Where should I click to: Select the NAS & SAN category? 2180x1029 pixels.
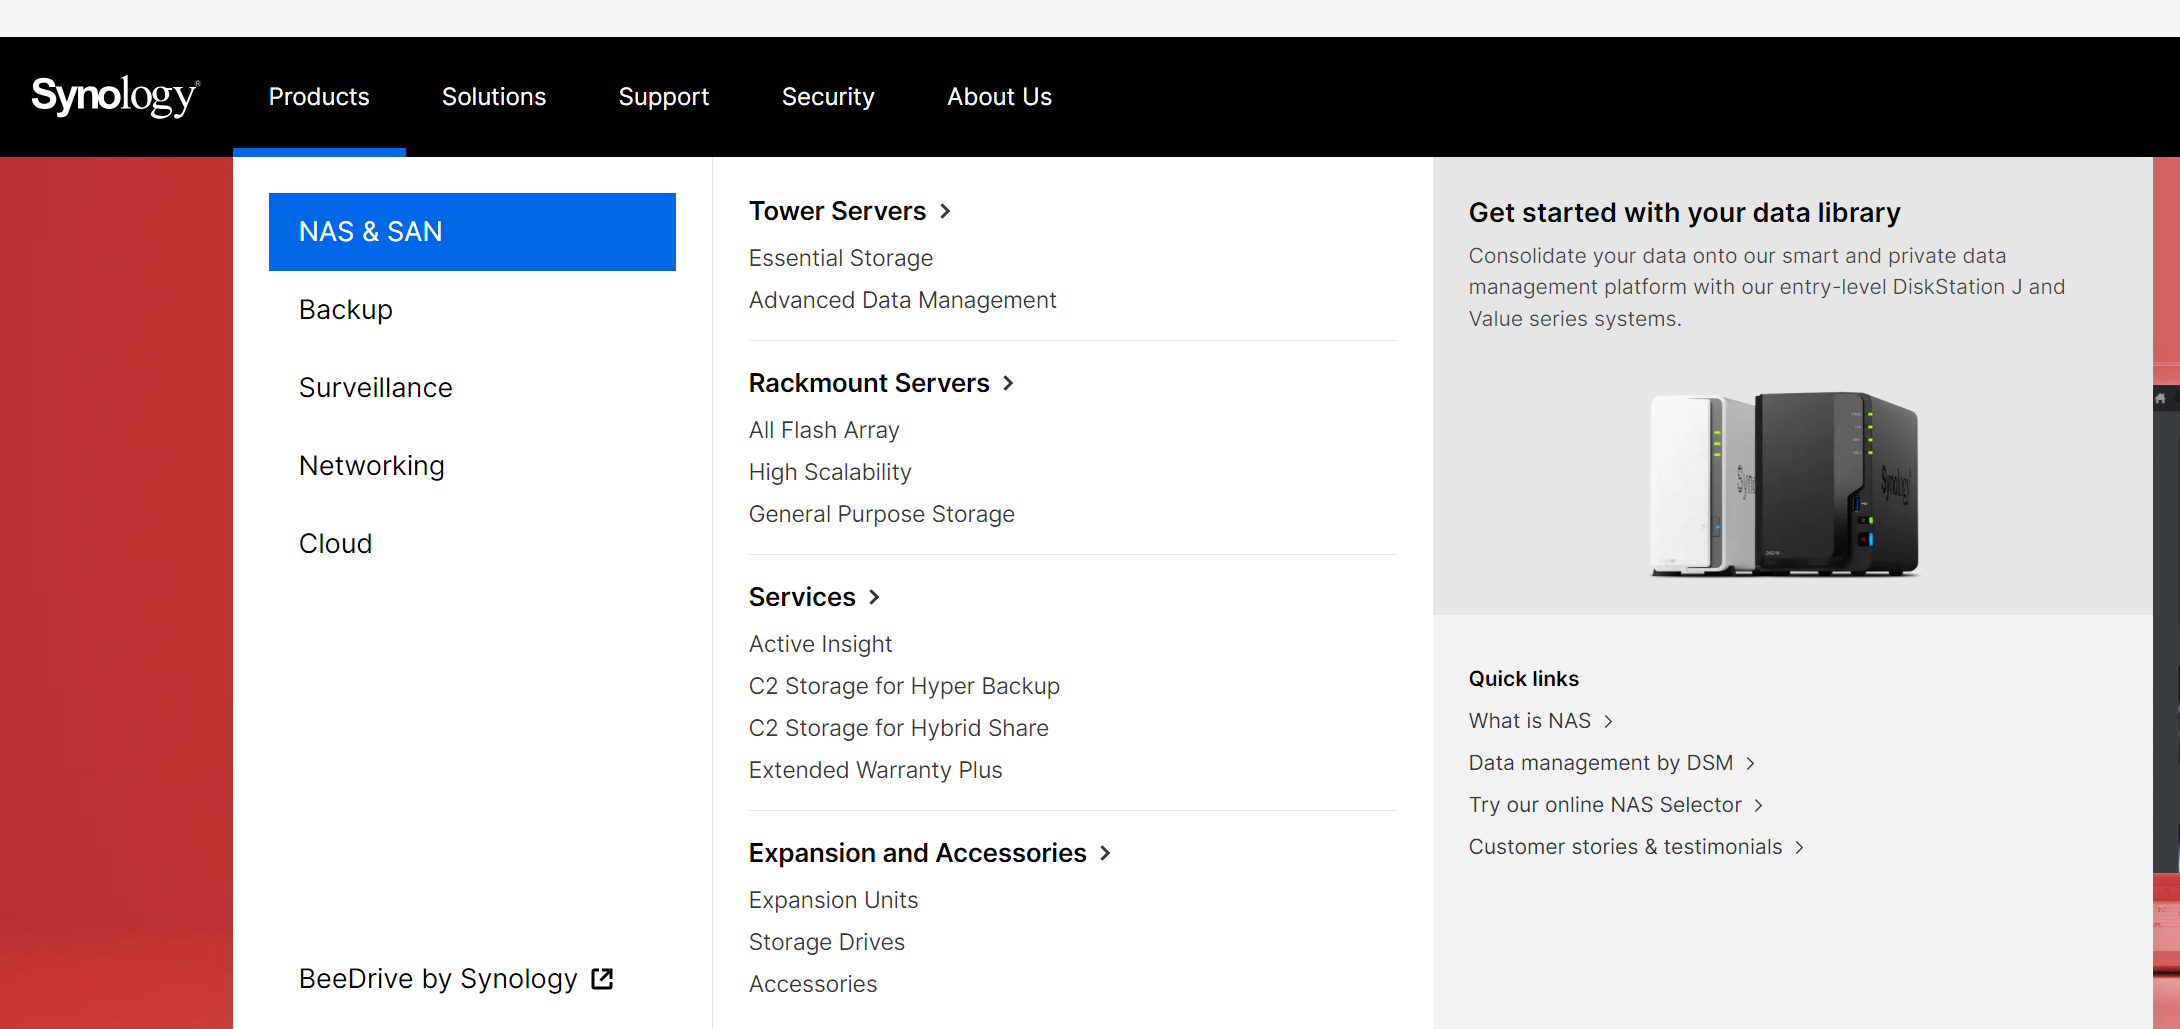click(472, 232)
